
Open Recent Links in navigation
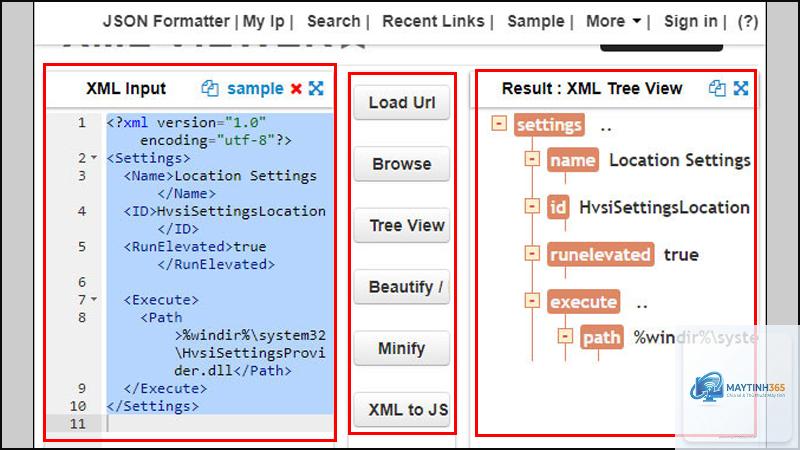click(x=433, y=21)
